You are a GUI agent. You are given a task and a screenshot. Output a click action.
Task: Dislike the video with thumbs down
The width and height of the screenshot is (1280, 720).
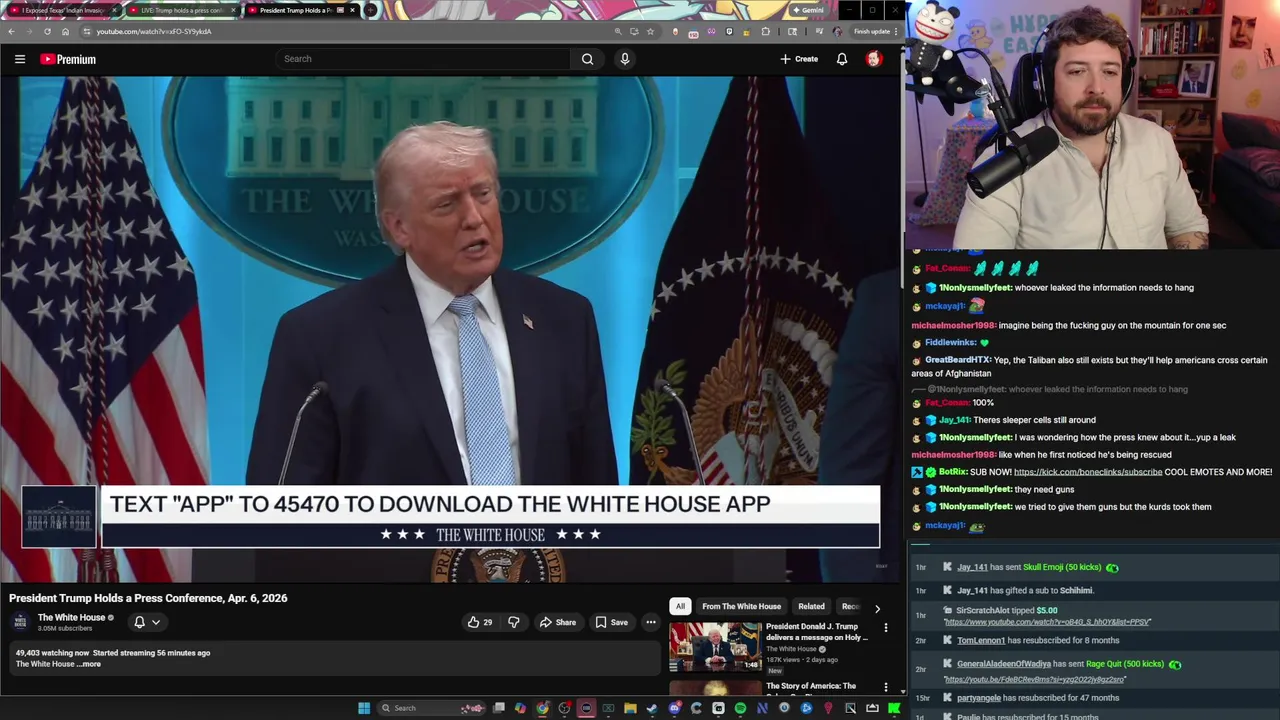pyautogui.click(x=513, y=622)
